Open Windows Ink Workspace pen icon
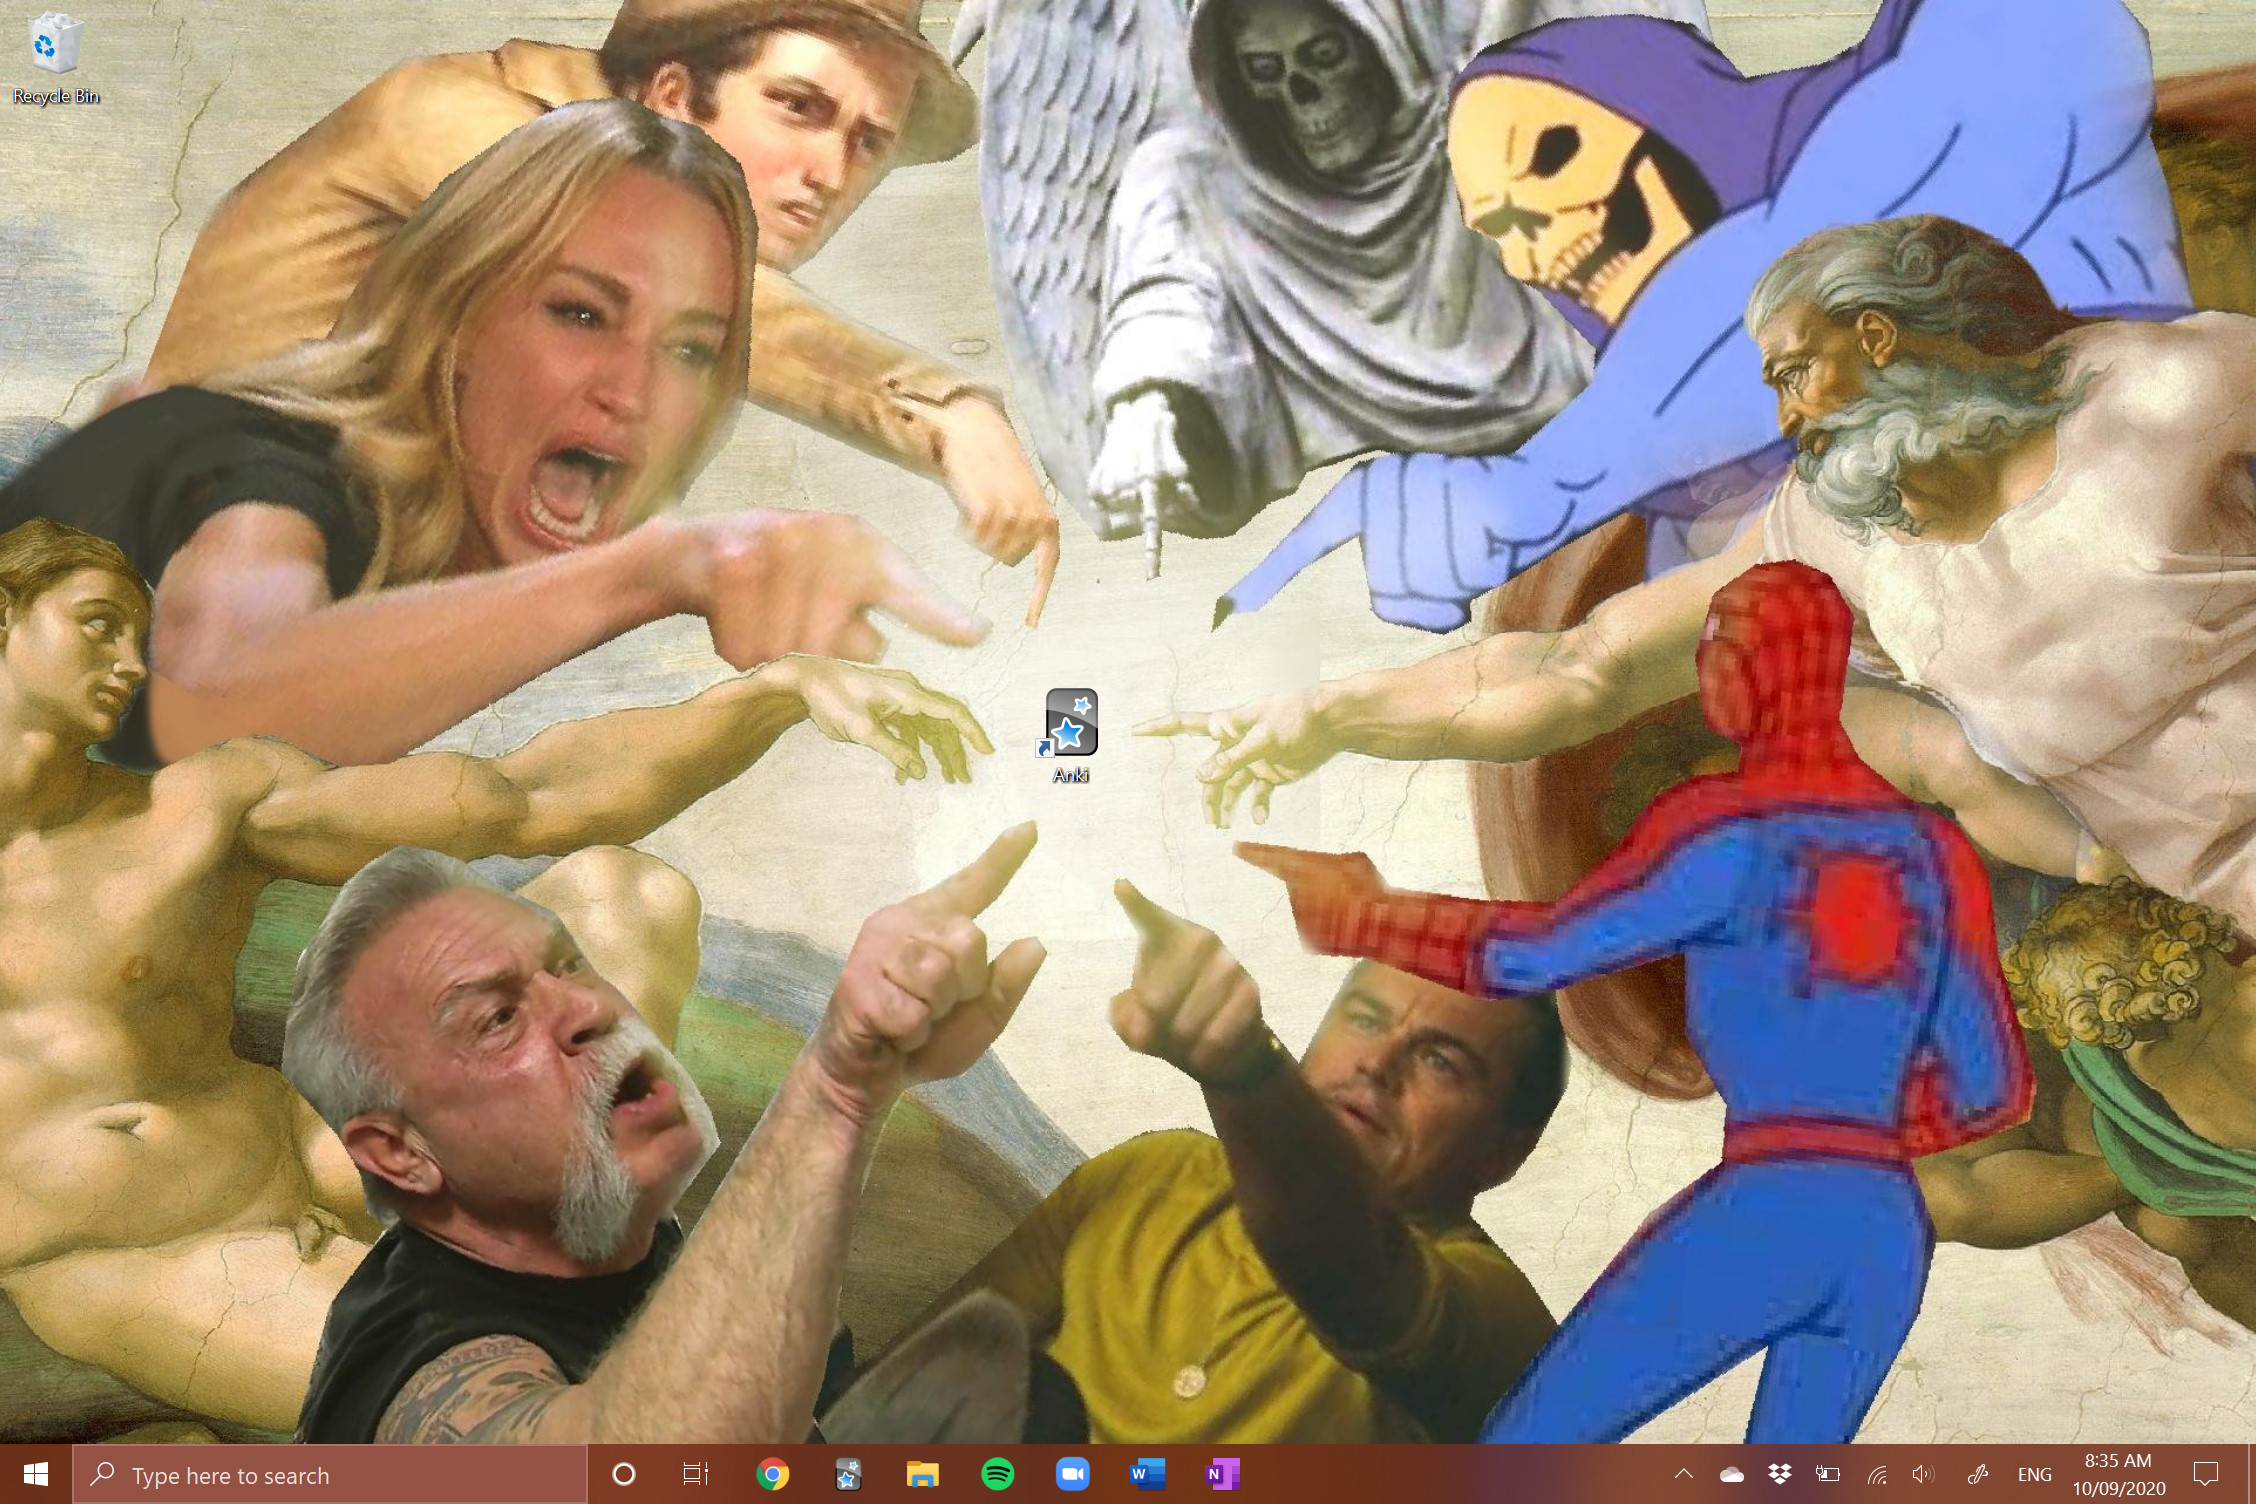 pyautogui.click(x=1977, y=1474)
